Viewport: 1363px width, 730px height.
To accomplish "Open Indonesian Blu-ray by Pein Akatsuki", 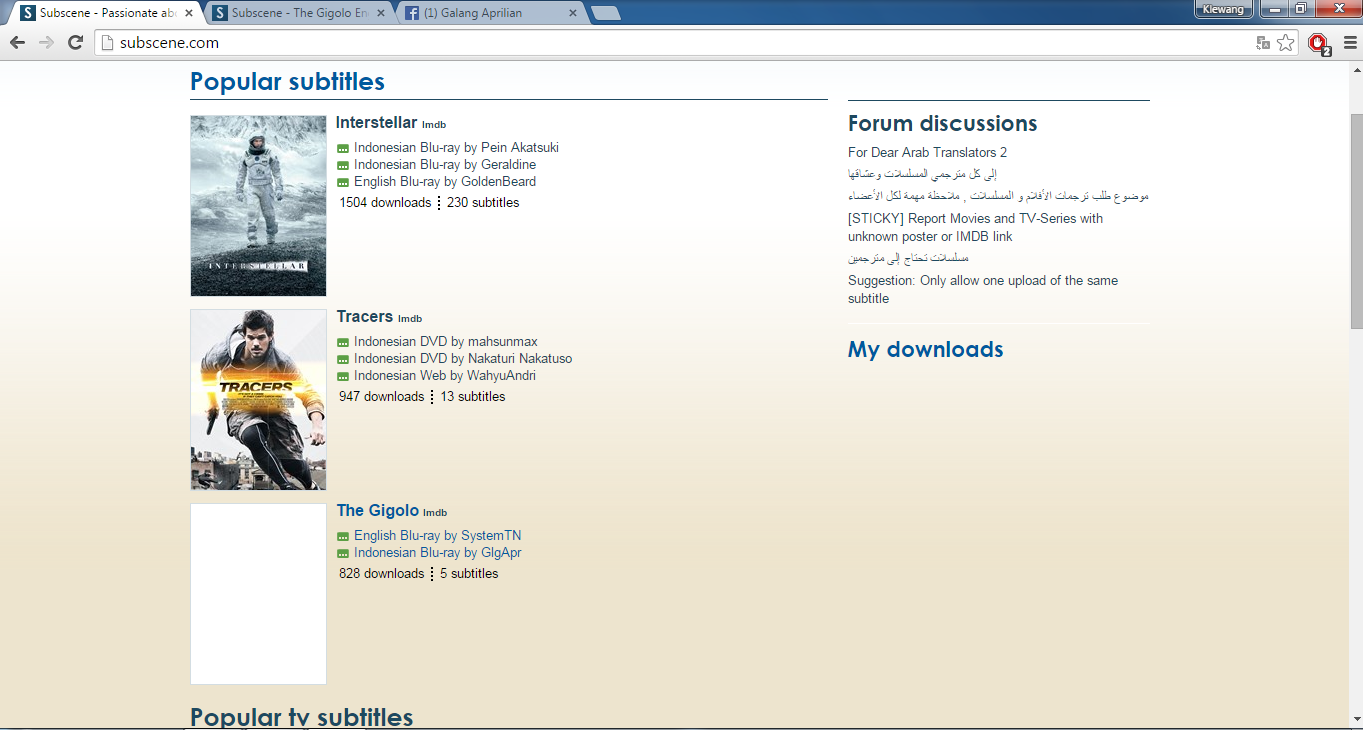I will click(x=456, y=147).
